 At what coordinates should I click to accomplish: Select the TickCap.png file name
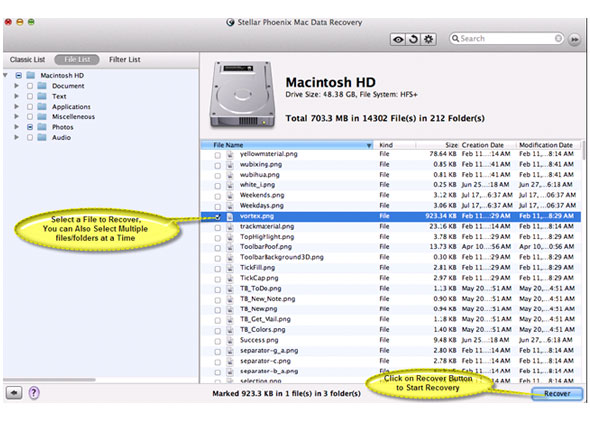point(259,278)
